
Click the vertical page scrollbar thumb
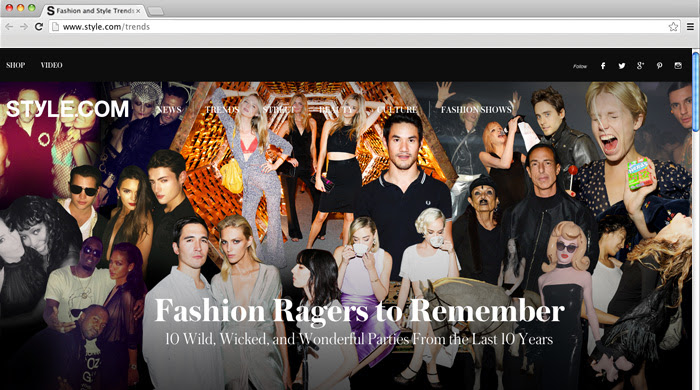pyautogui.click(x=696, y=91)
